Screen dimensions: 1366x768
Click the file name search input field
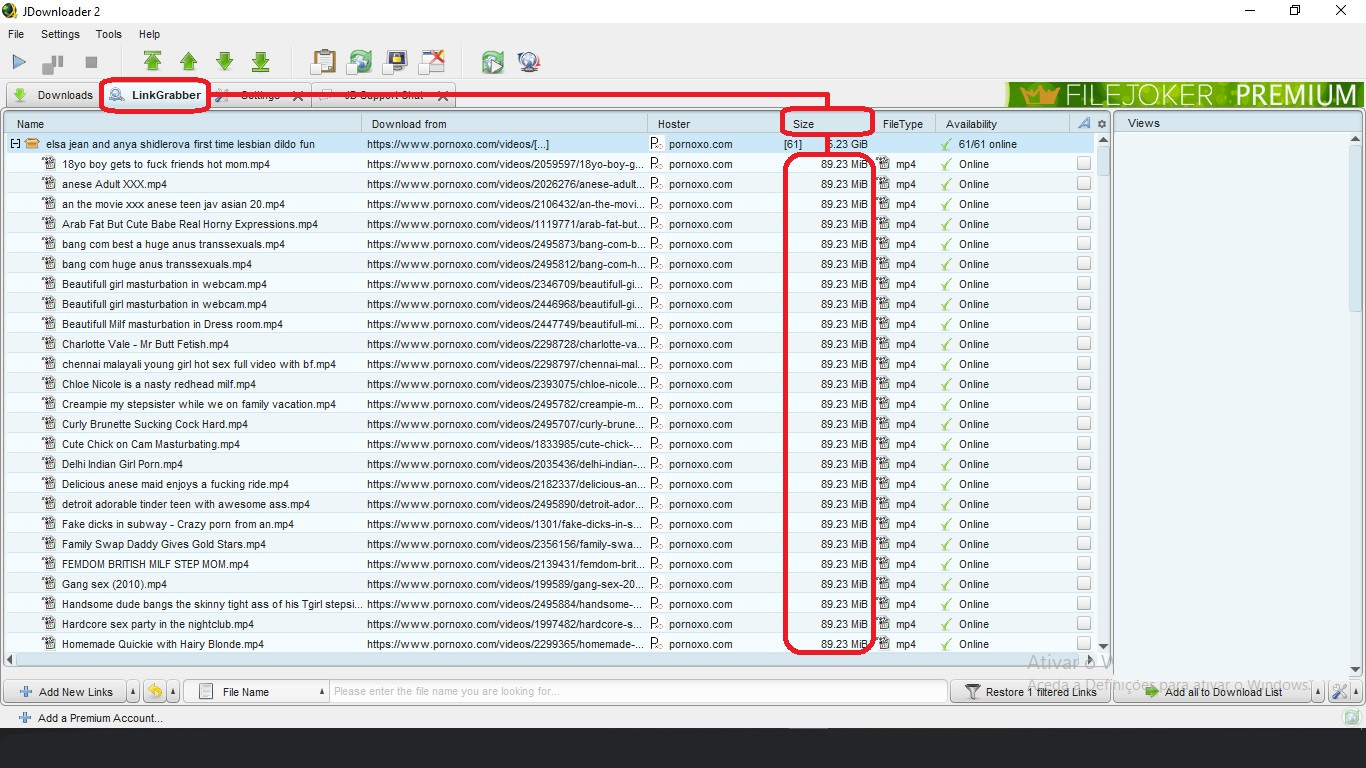[x=638, y=691]
